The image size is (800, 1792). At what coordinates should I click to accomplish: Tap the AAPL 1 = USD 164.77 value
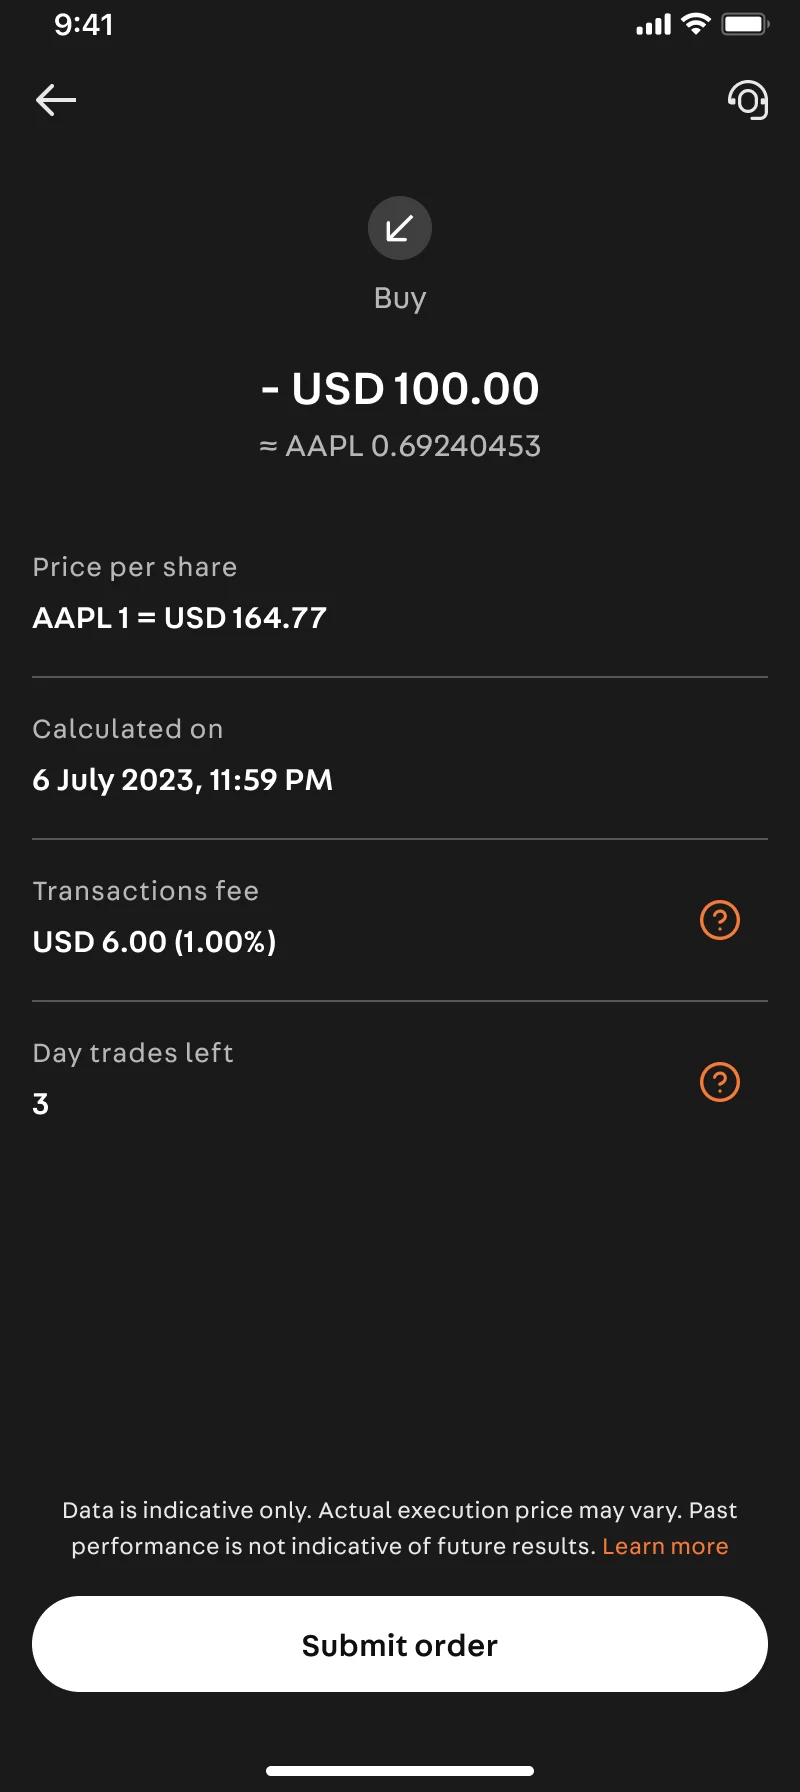pyautogui.click(x=180, y=618)
